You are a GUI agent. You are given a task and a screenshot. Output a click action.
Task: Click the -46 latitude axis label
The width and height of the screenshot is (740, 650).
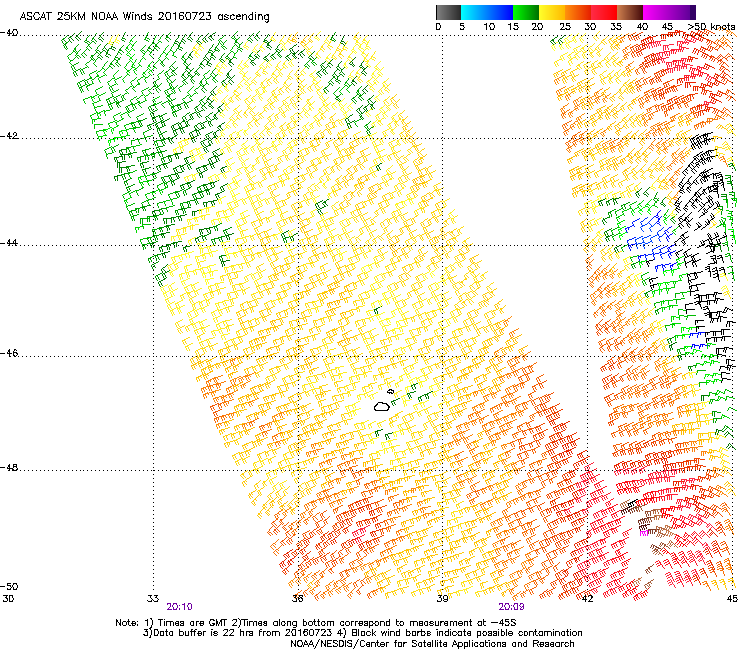click(x=9, y=353)
